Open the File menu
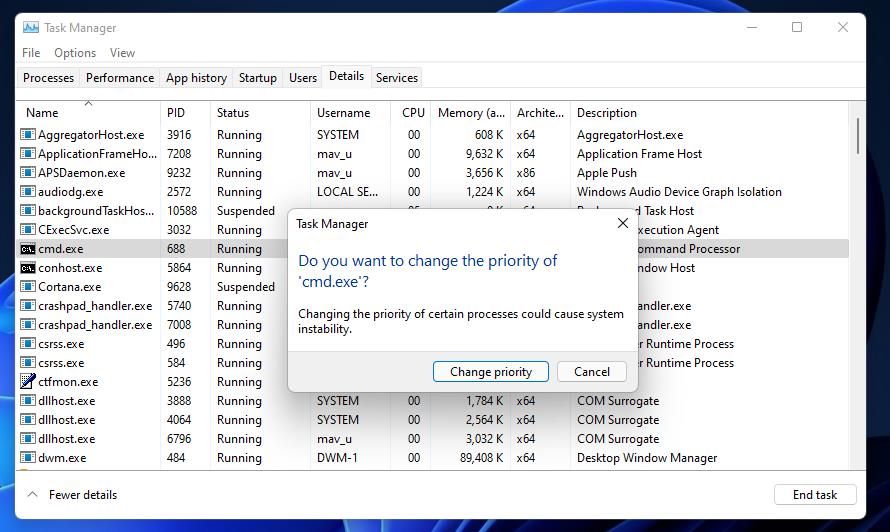This screenshot has height=532, width=890. pyautogui.click(x=31, y=53)
